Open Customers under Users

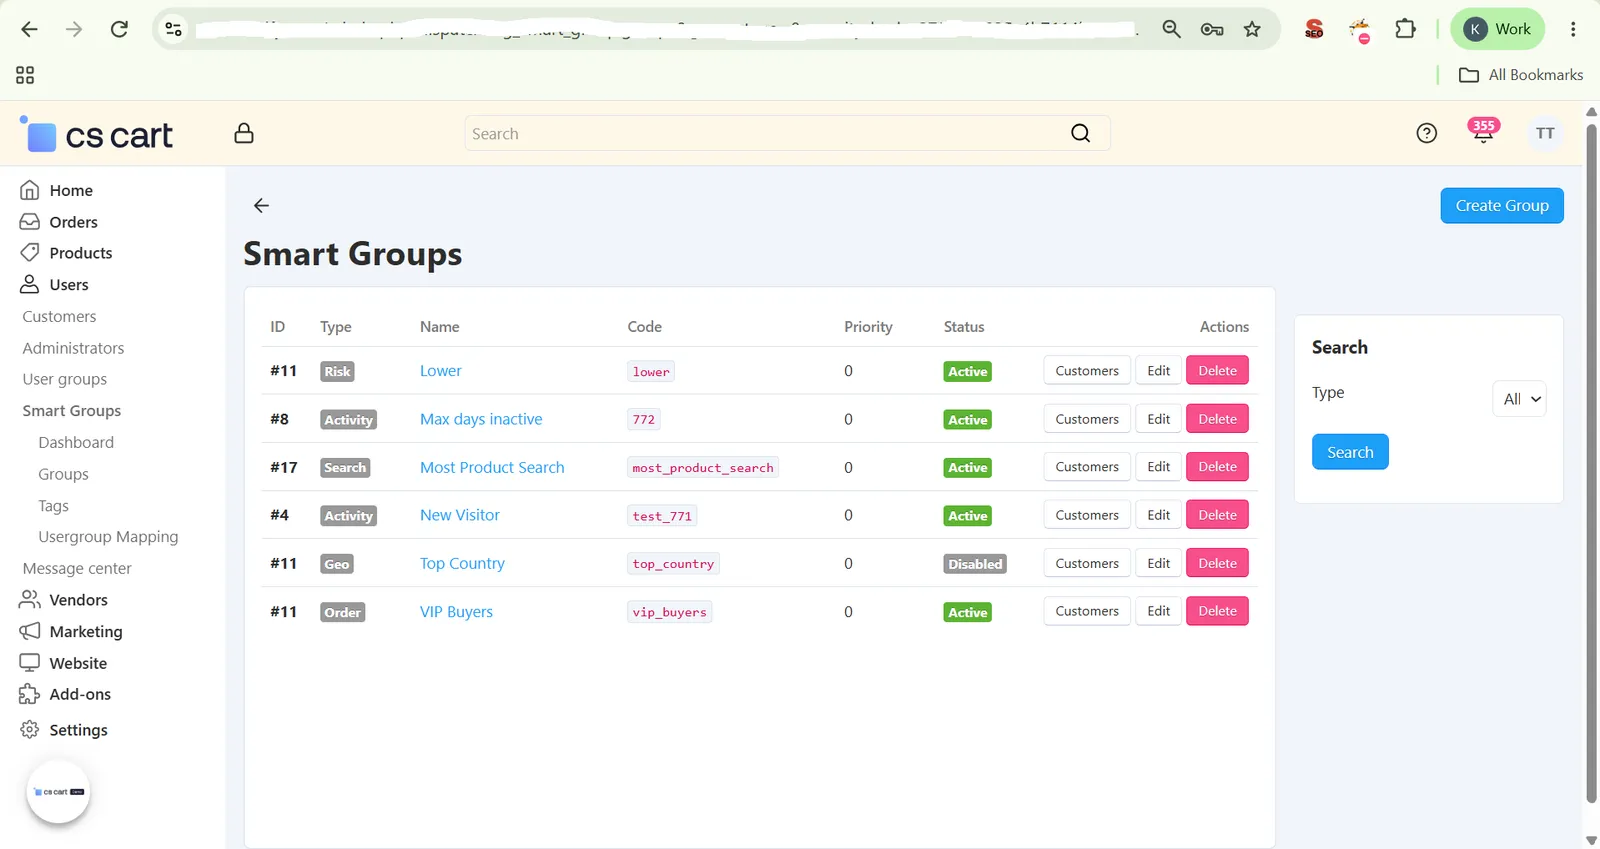[x=59, y=316]
